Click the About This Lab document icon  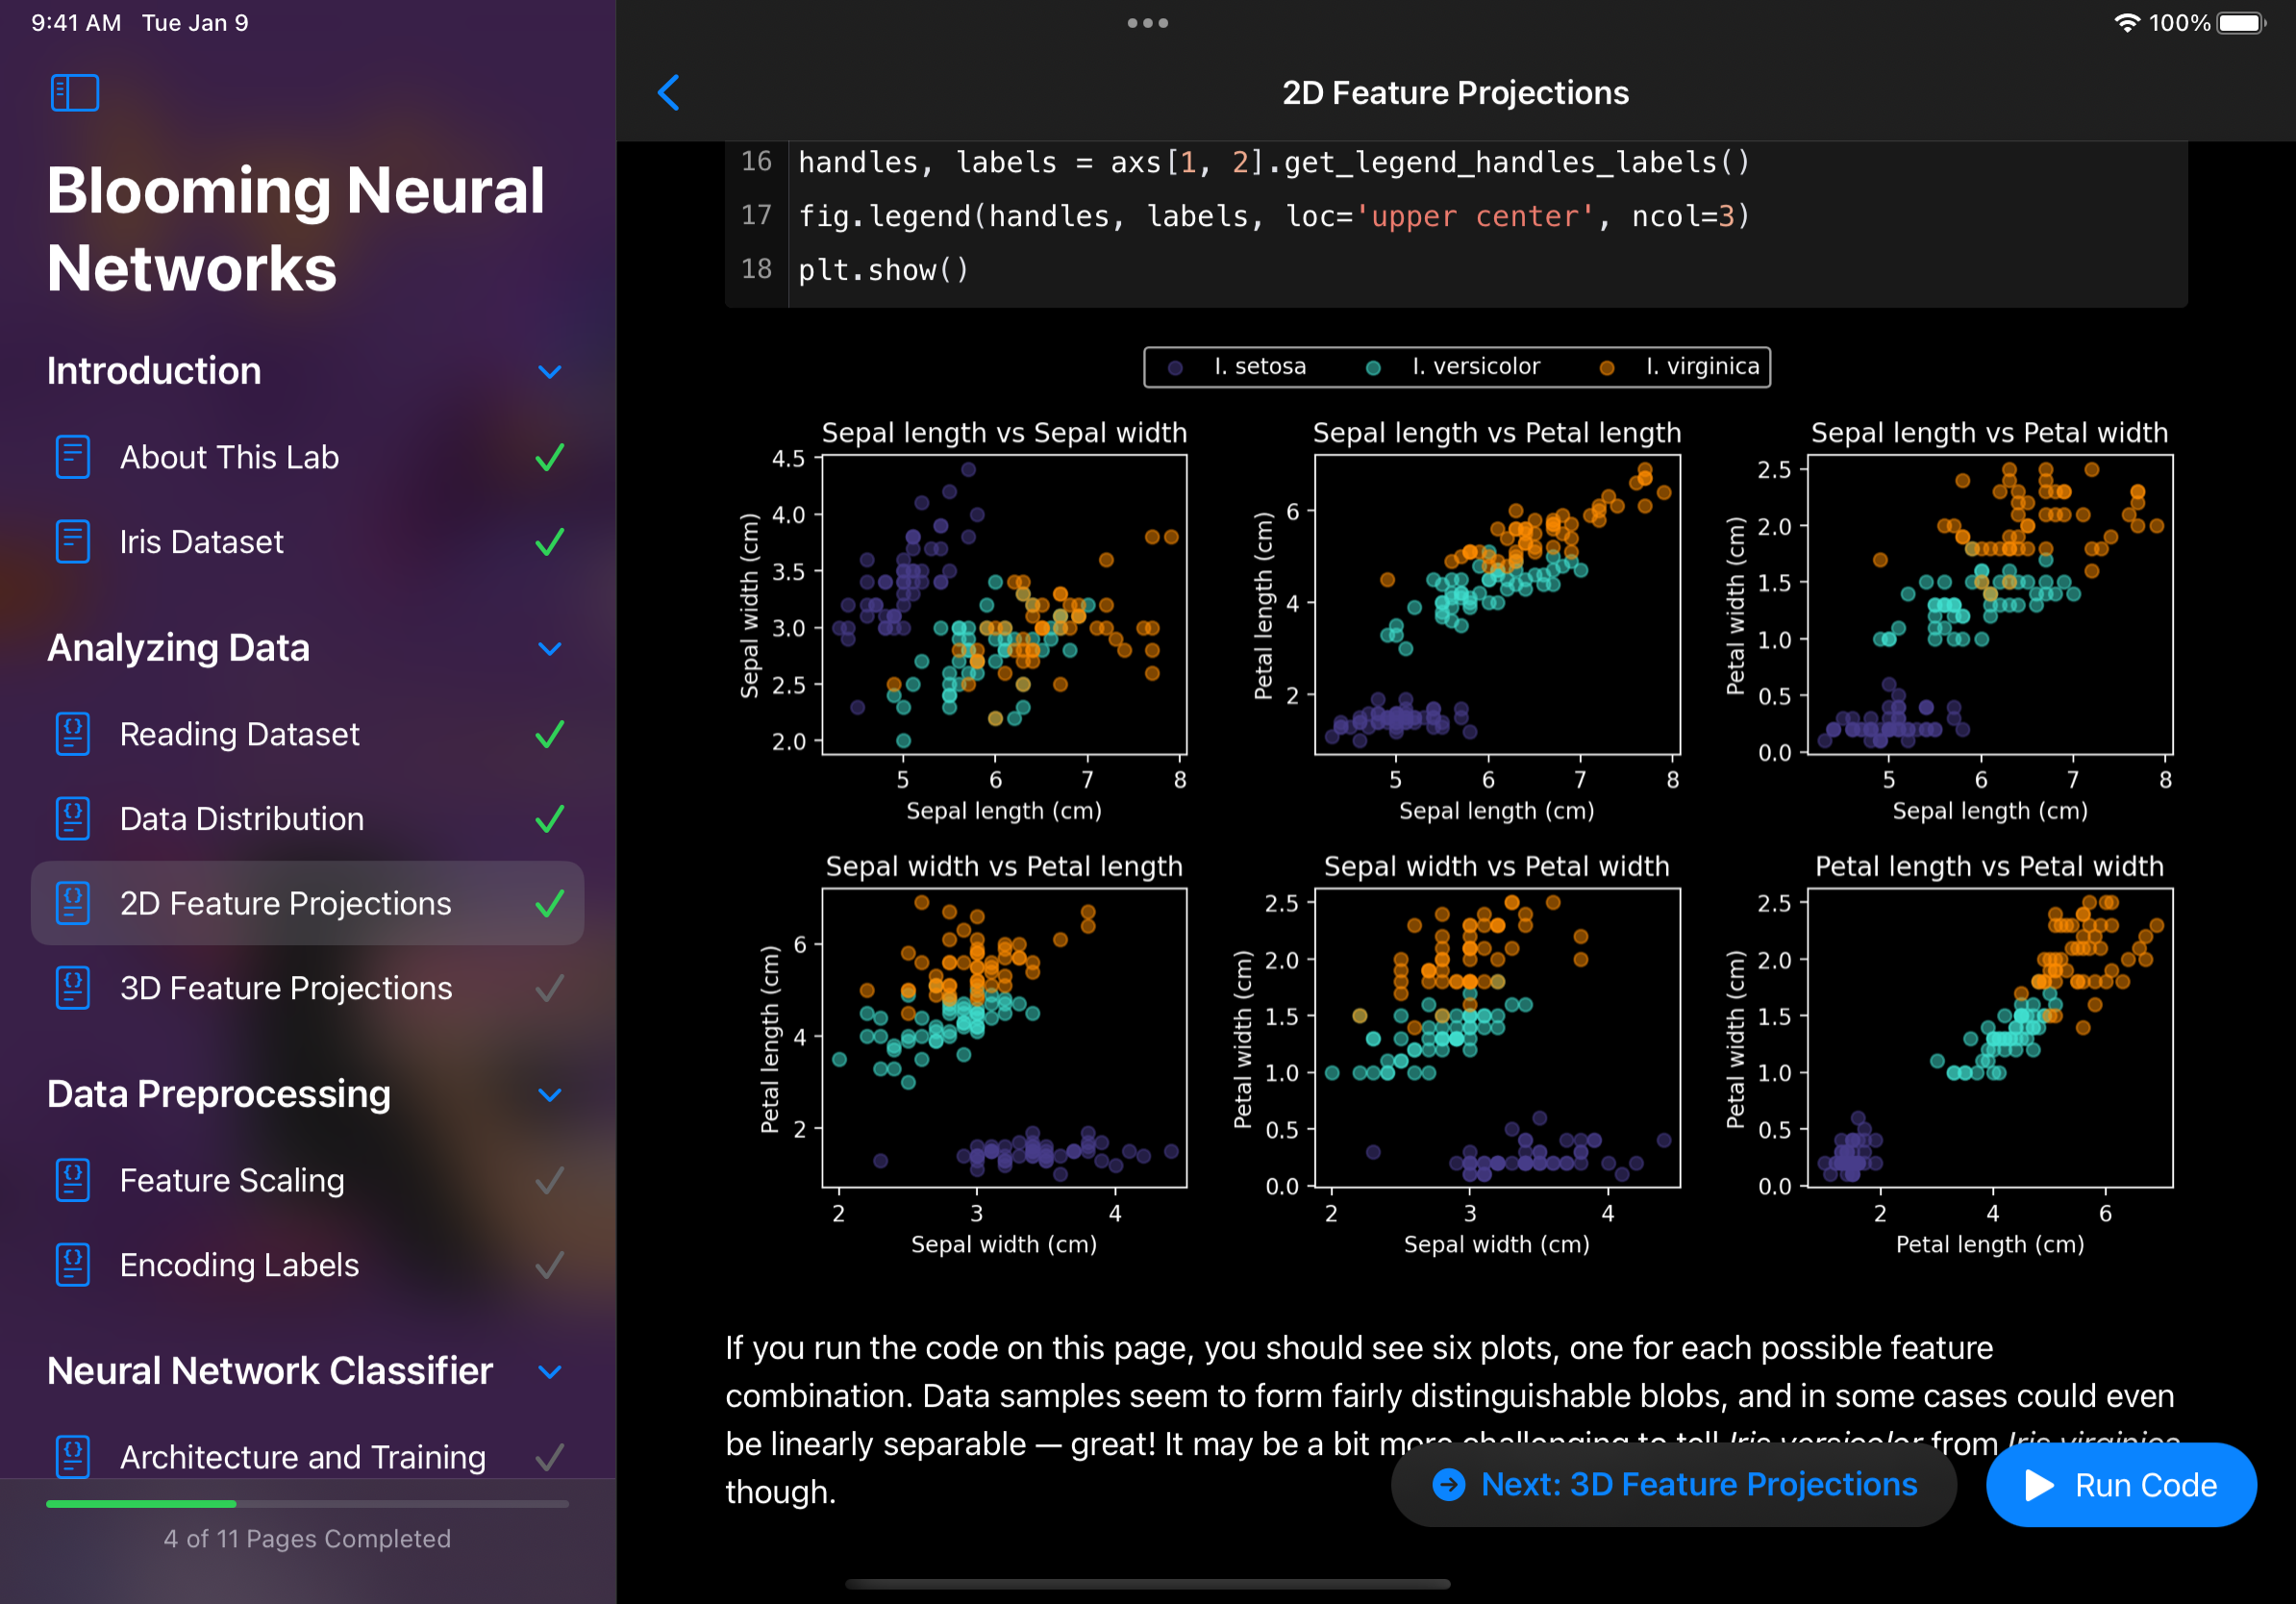[x=72, y=457]
